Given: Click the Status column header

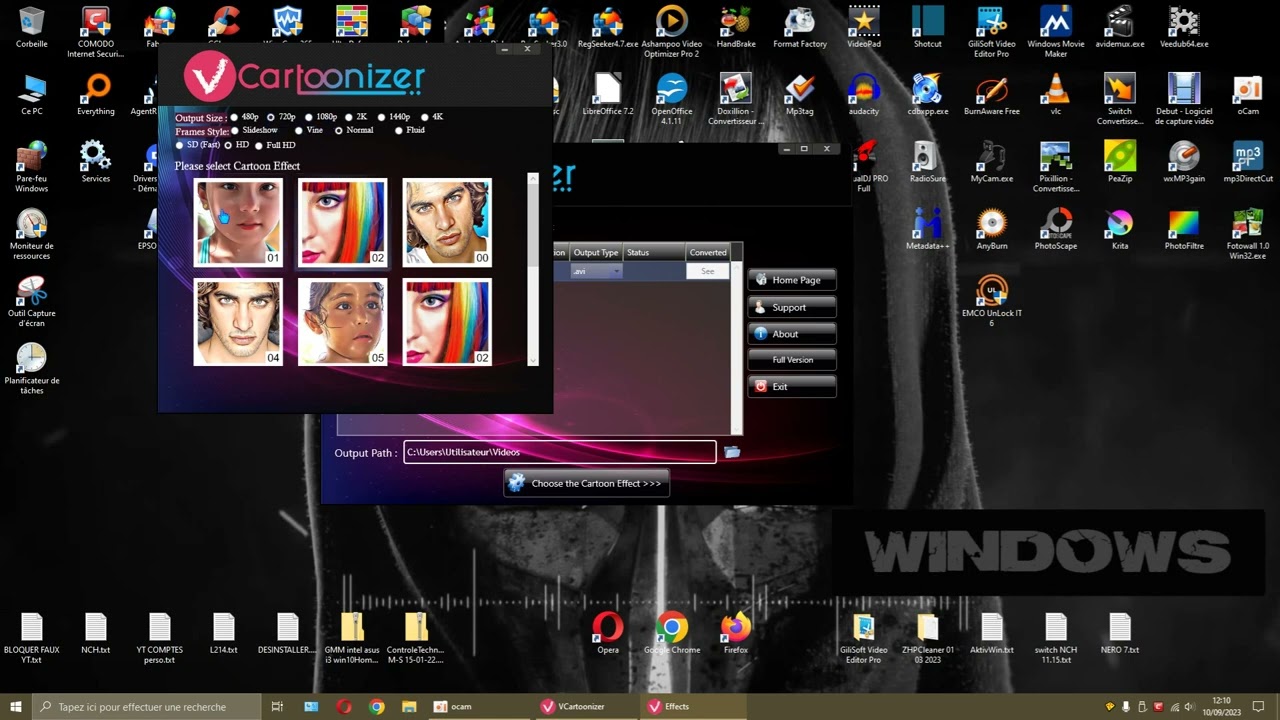Looking at the screenshot, I should (654, 253).
